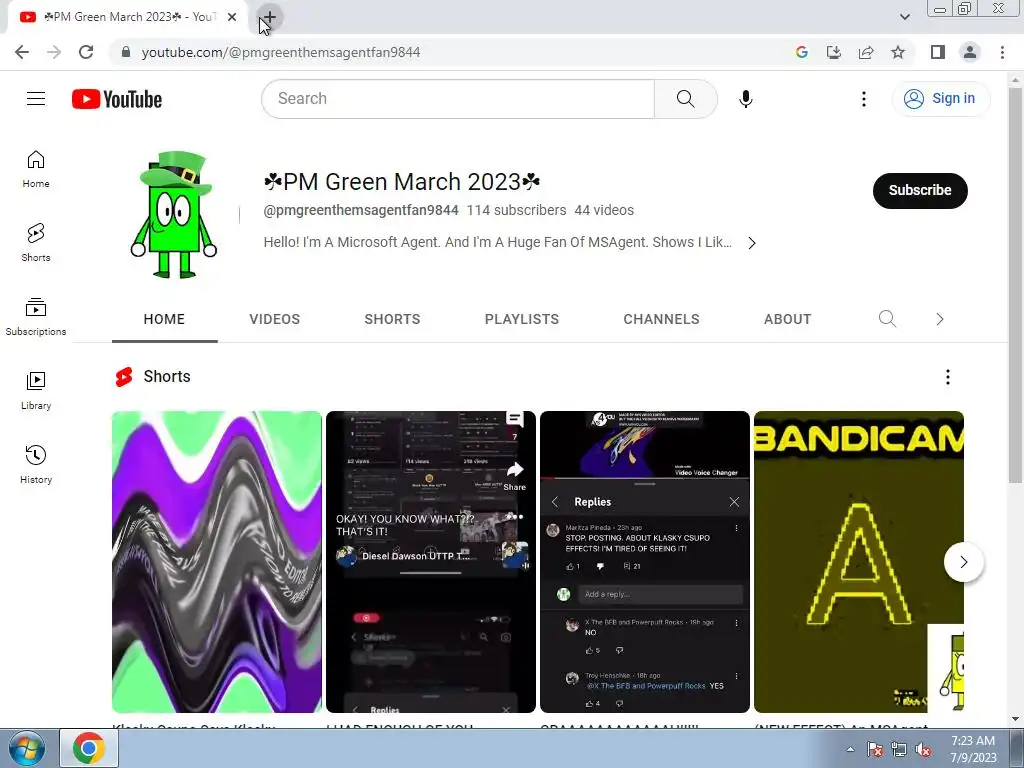Open a new browser tab
The image size is (1024, 768).
(x=269, y=18)
